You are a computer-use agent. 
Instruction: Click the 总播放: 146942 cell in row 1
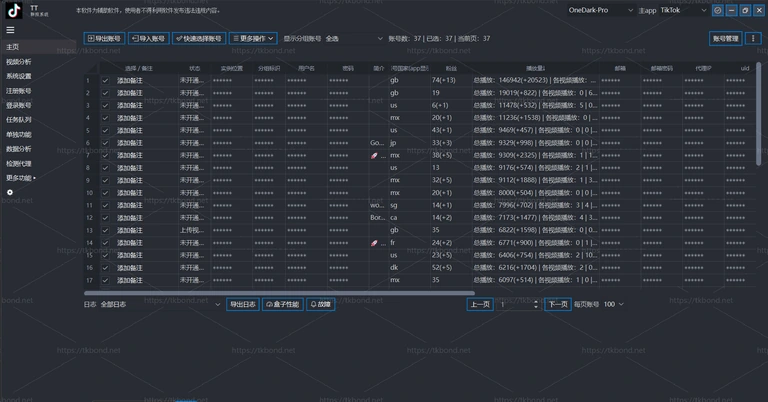(534, 80)
